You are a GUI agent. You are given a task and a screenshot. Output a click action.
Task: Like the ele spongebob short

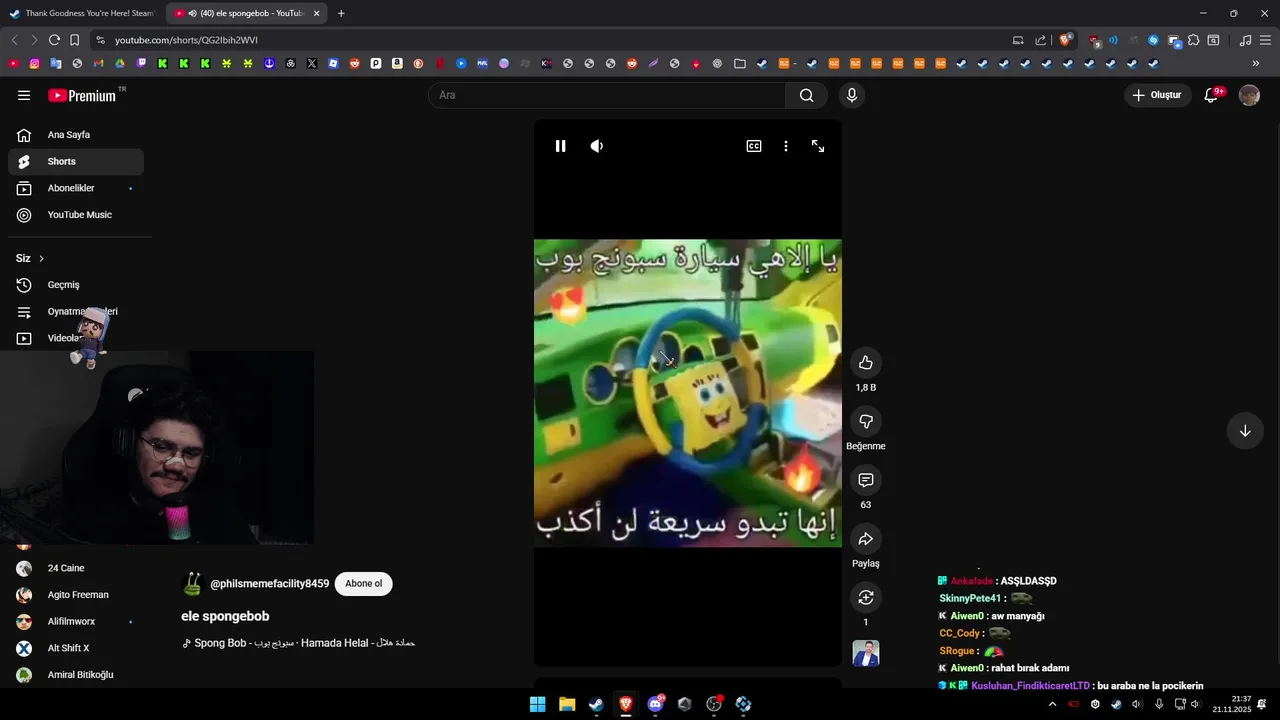click(x=866, y=363)
